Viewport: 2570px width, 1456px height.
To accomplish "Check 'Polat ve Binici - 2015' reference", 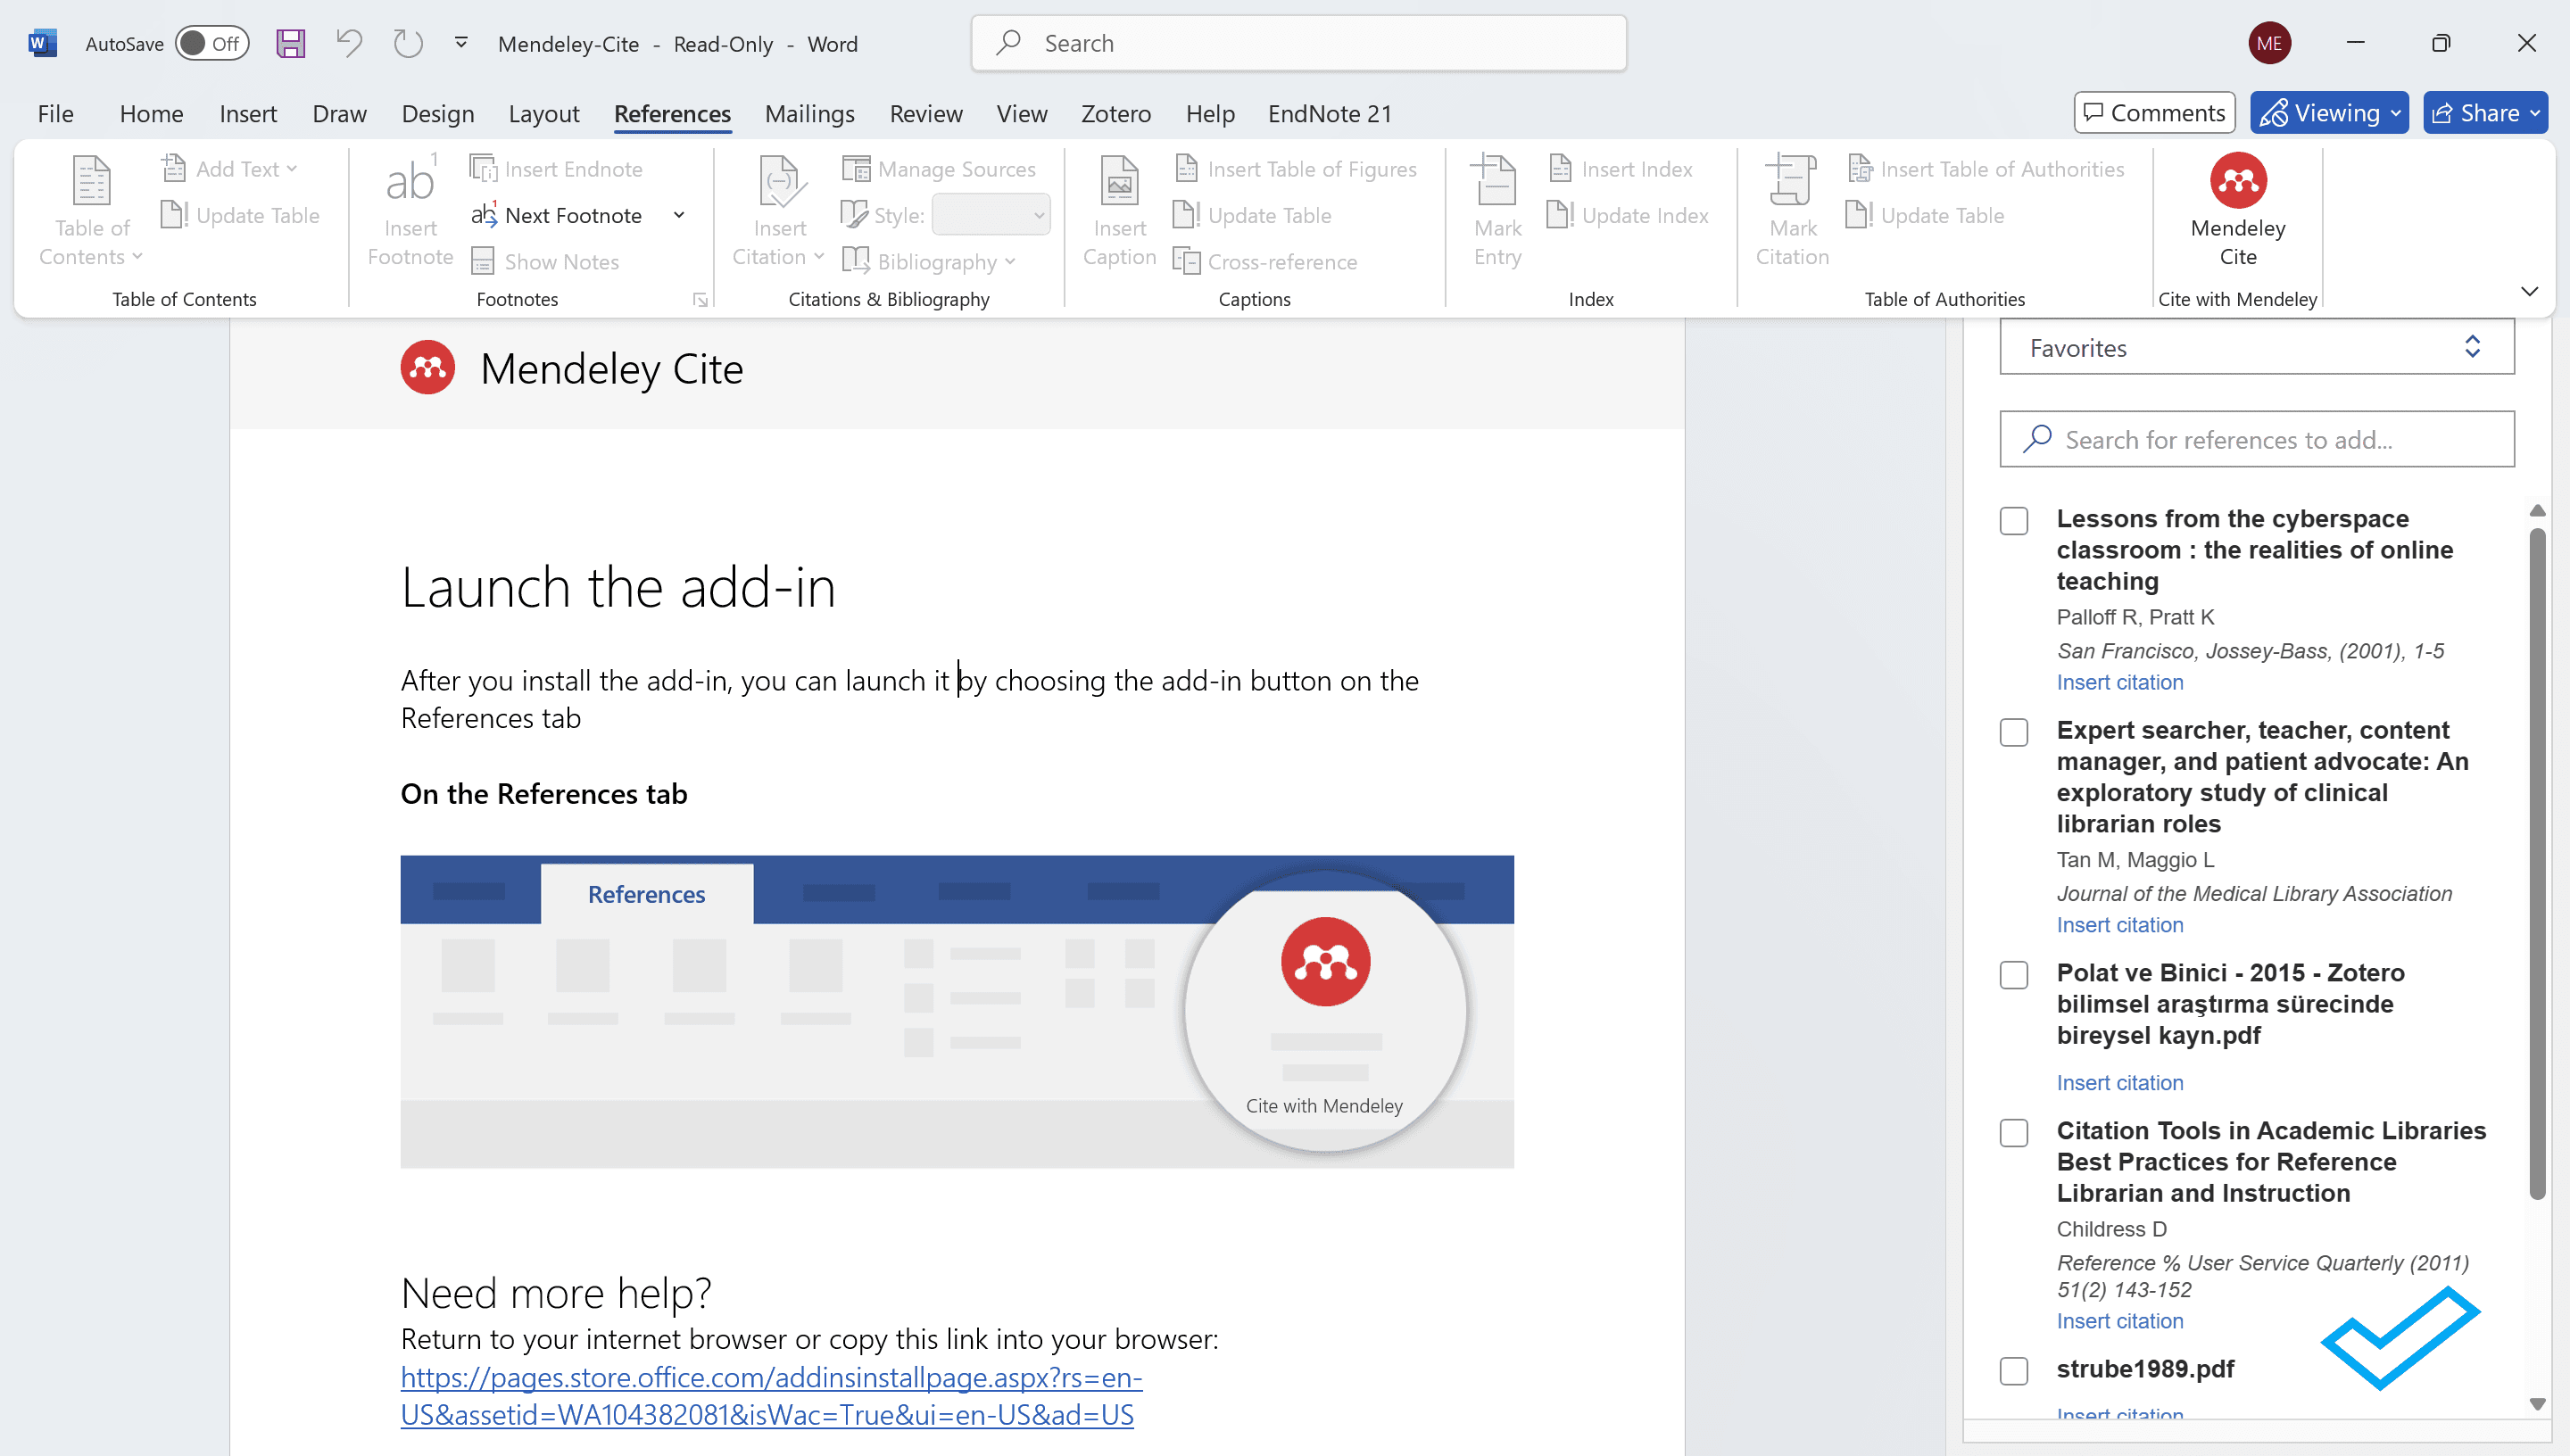I will pyautogui.click(x=2014, y=975).
